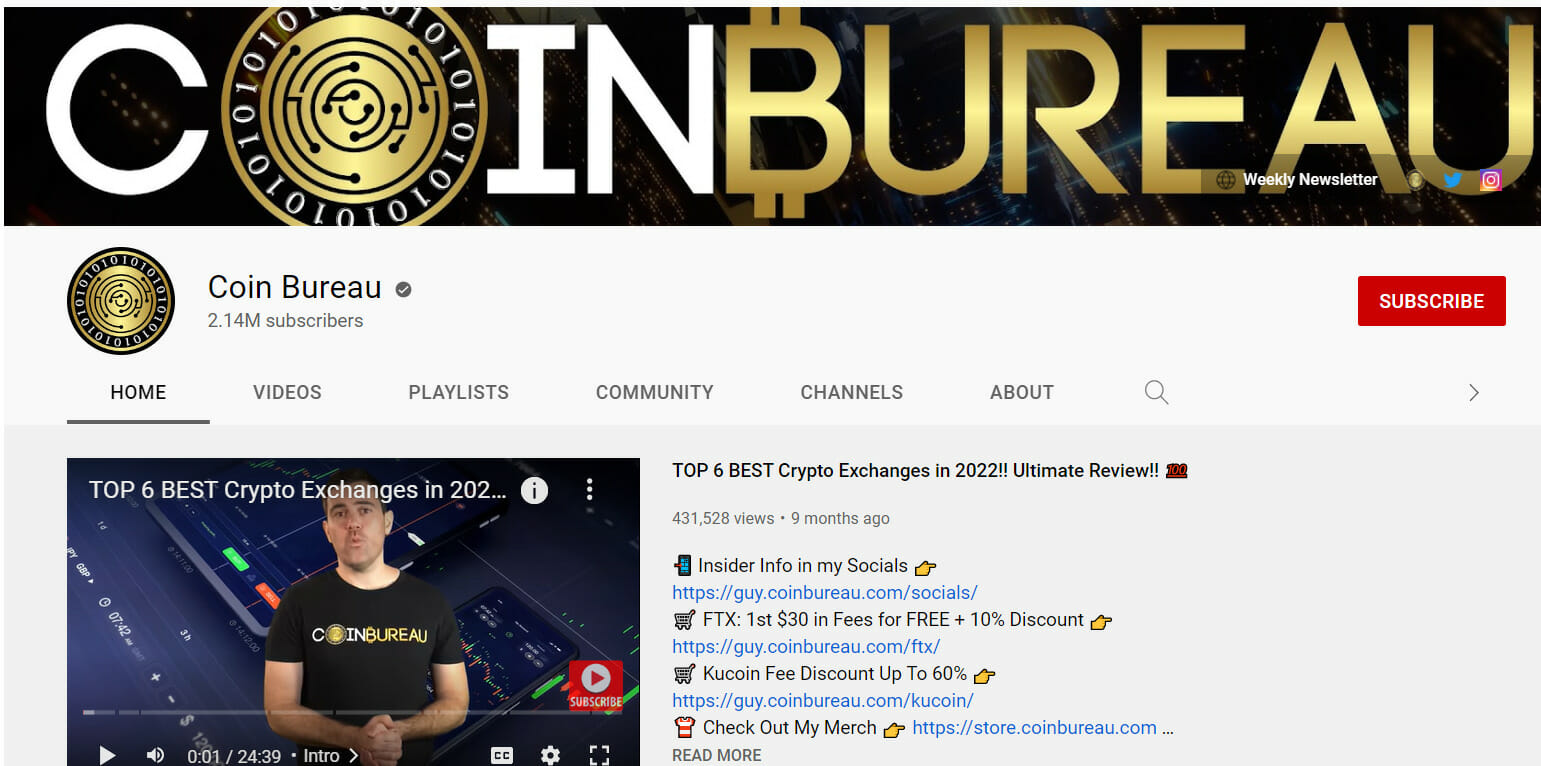This screenshot has width=1541, height=766.
Task: Open the PLAYLISTS tab
Action: click(458, 392)
